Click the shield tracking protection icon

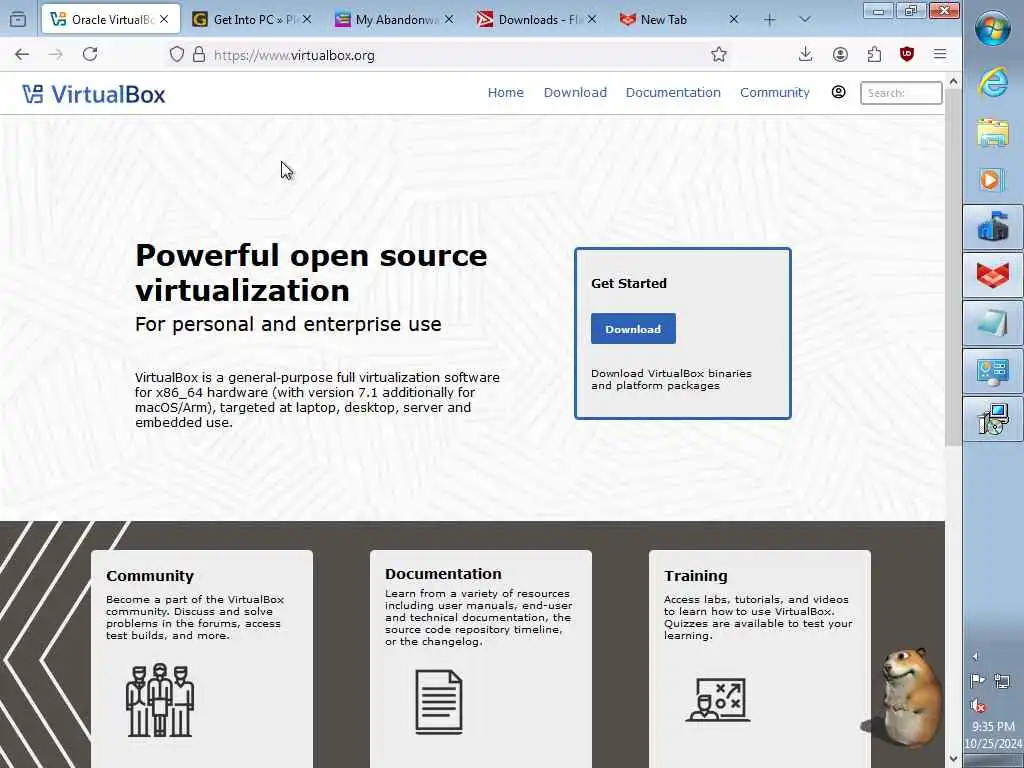pyautogui.click(x=177, y=55)
